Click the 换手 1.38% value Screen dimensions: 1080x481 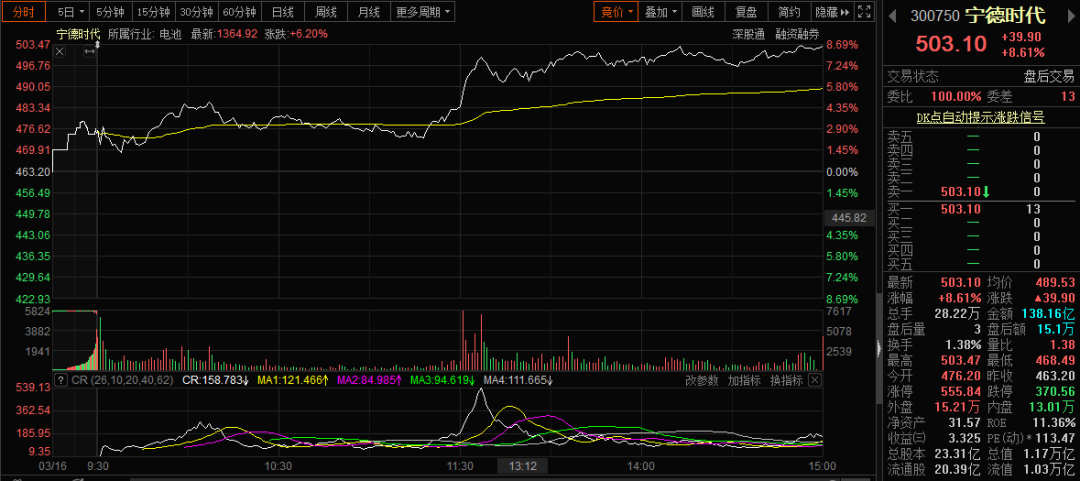[962, 344]
